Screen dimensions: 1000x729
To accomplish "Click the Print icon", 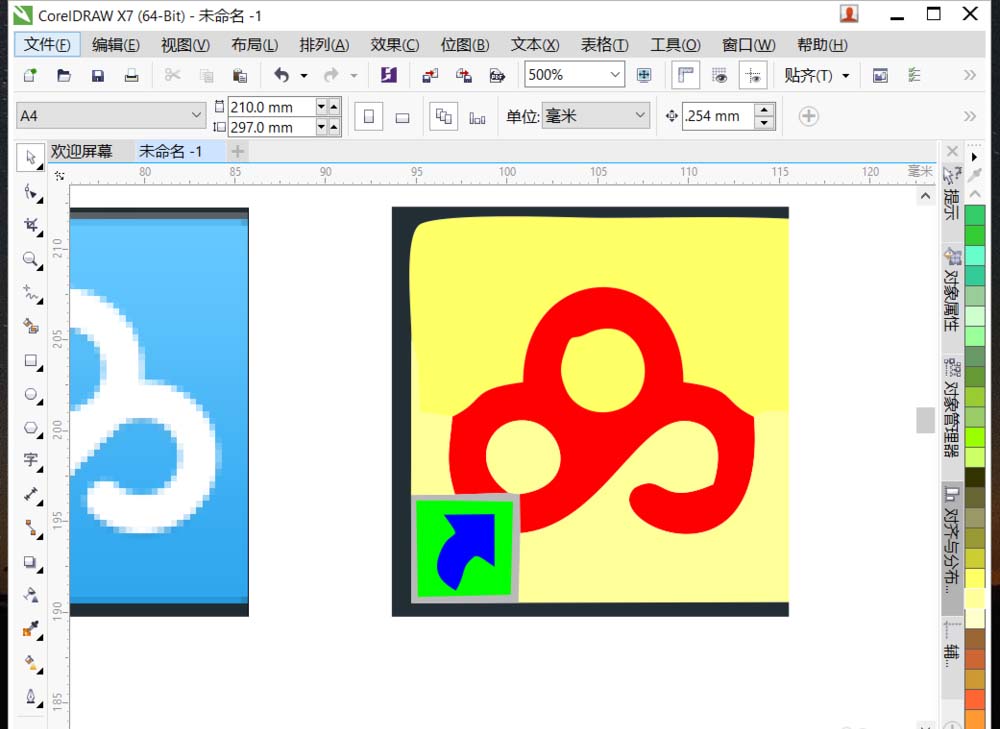I will [131, 75].
